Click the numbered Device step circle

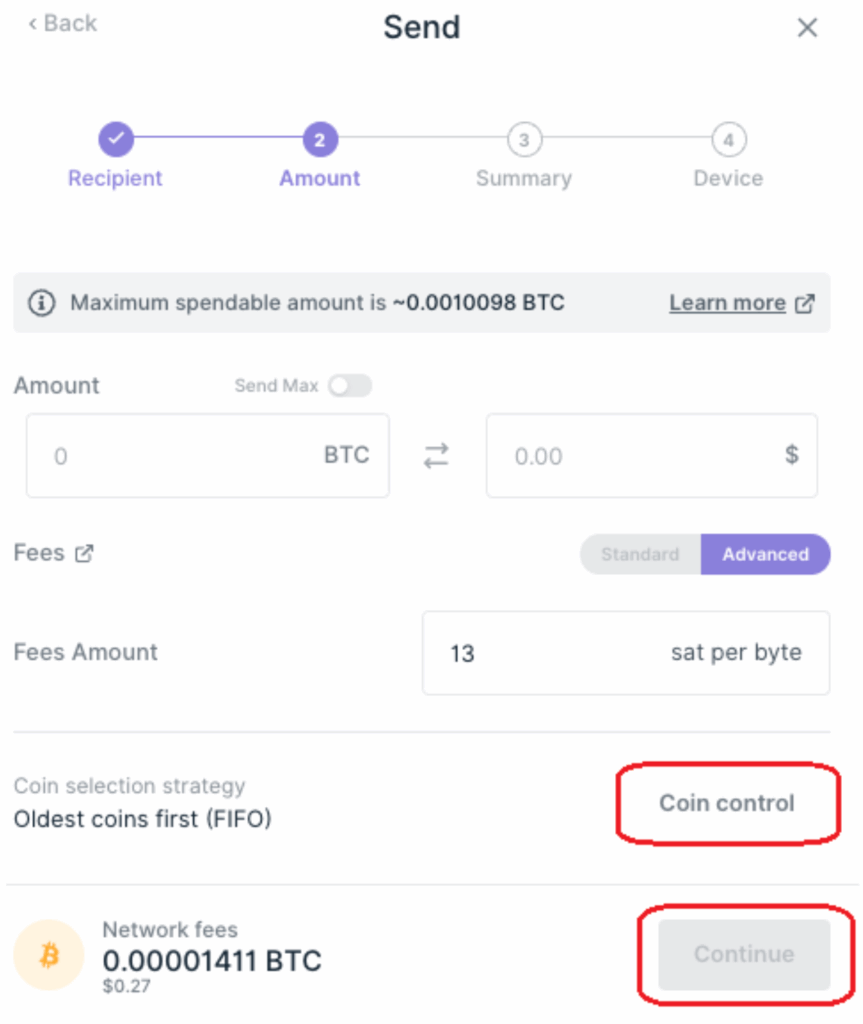(728, 140)
